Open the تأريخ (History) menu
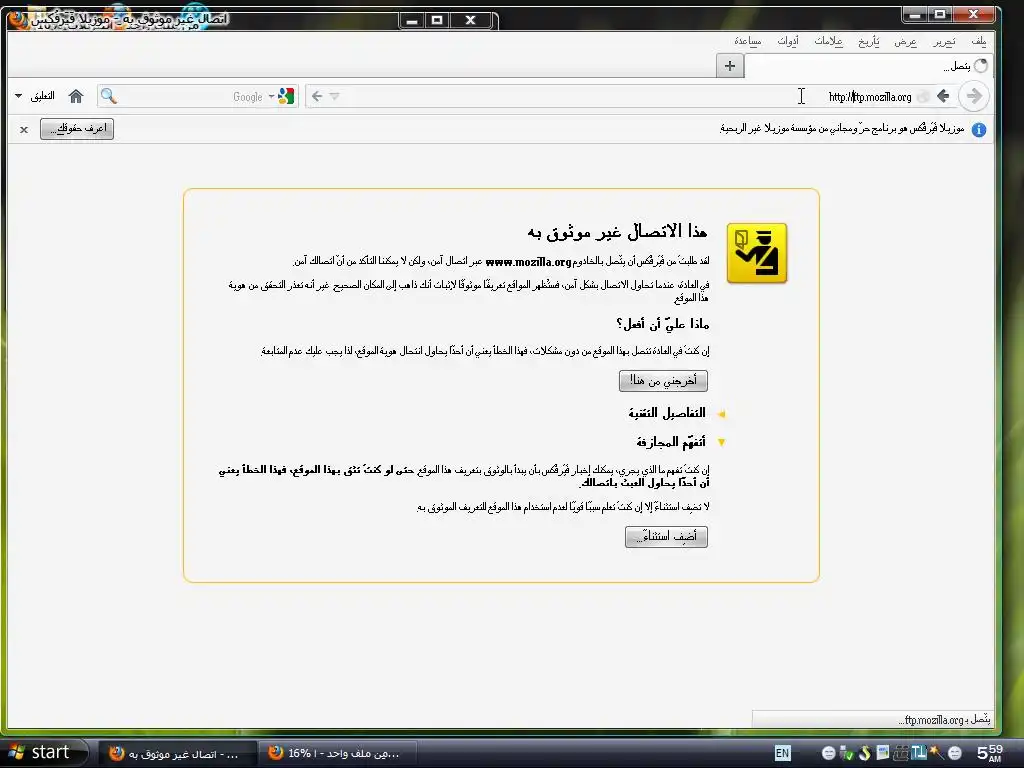1024x768 pixels. tap(869, 41)
